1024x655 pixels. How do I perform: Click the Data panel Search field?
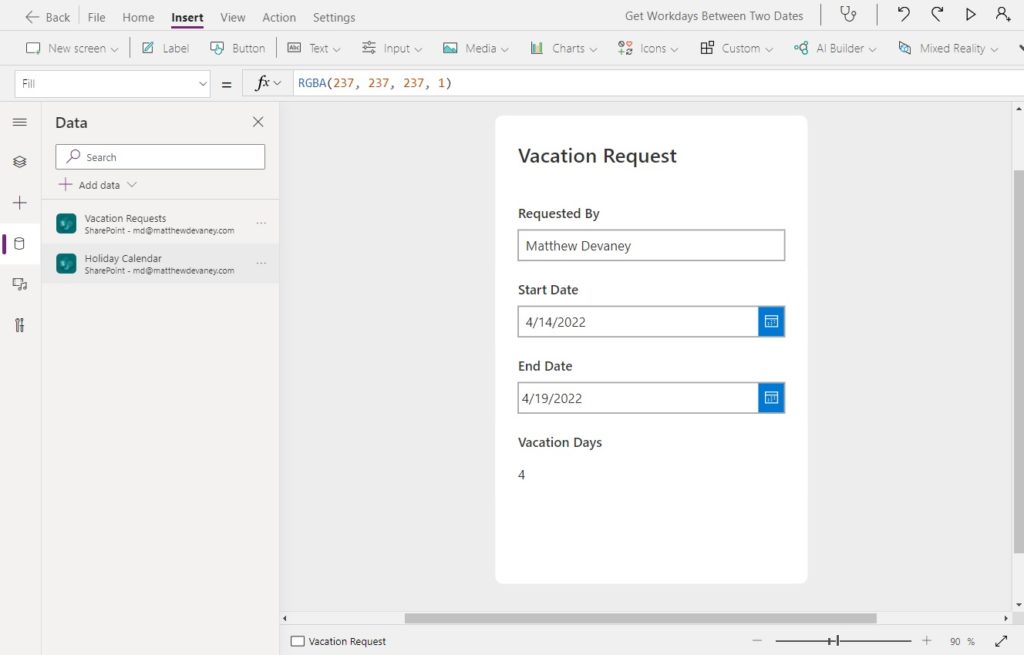coord(160,157)
